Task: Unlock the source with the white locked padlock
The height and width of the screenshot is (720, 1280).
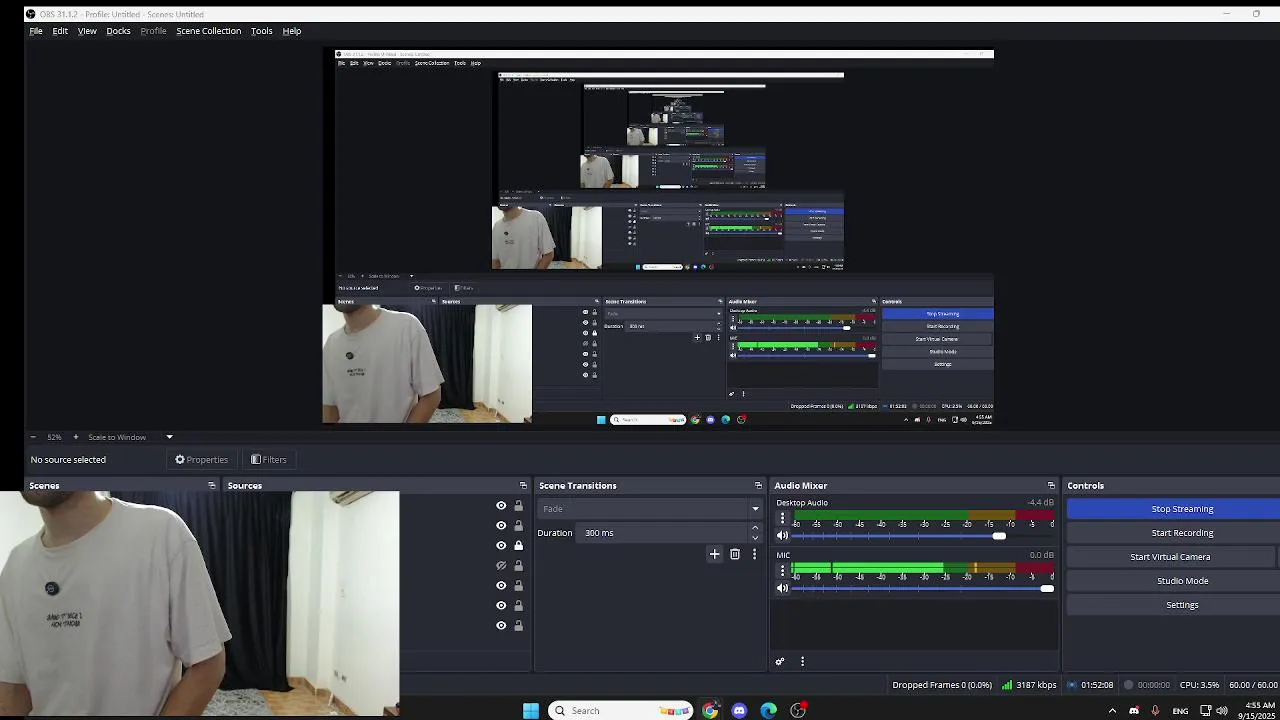Action: (x=518, y=545)
